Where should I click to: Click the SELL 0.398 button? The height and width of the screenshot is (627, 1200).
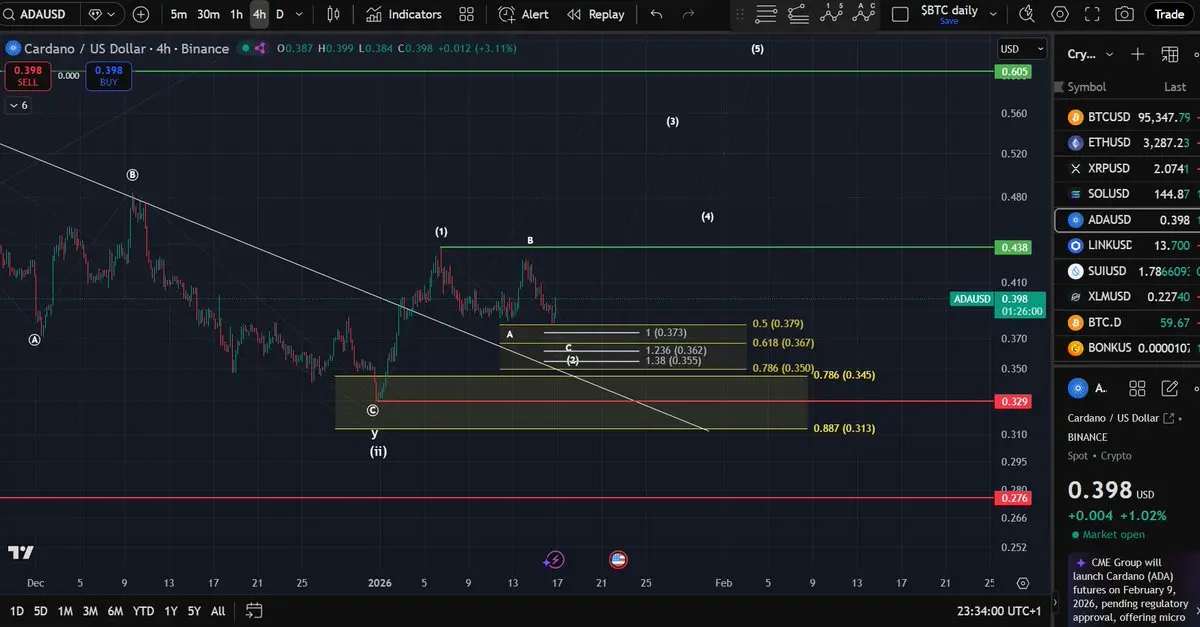click(27, 75)
